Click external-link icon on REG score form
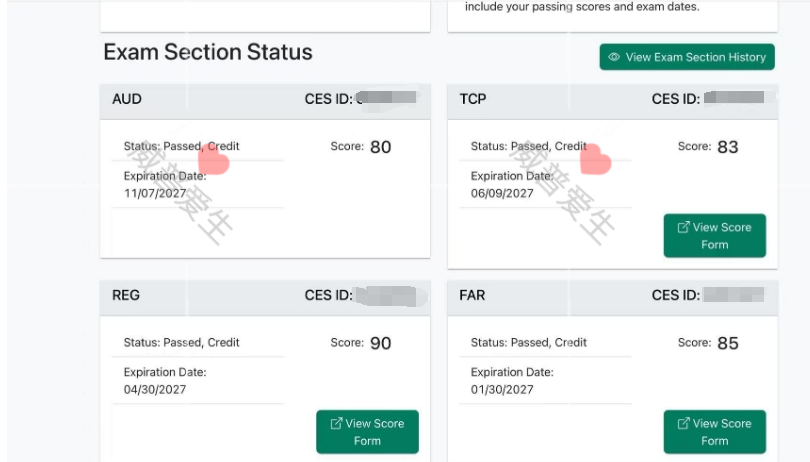Image resolution: width=810 pixels, height=462 pixels. point(336,423)
